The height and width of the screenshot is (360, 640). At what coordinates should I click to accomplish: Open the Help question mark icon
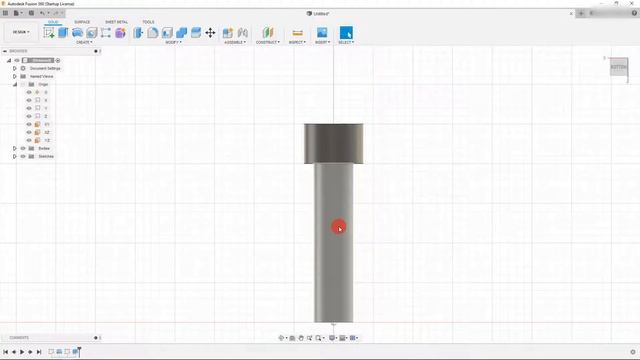pyautogui.click(x=634, y=13)
